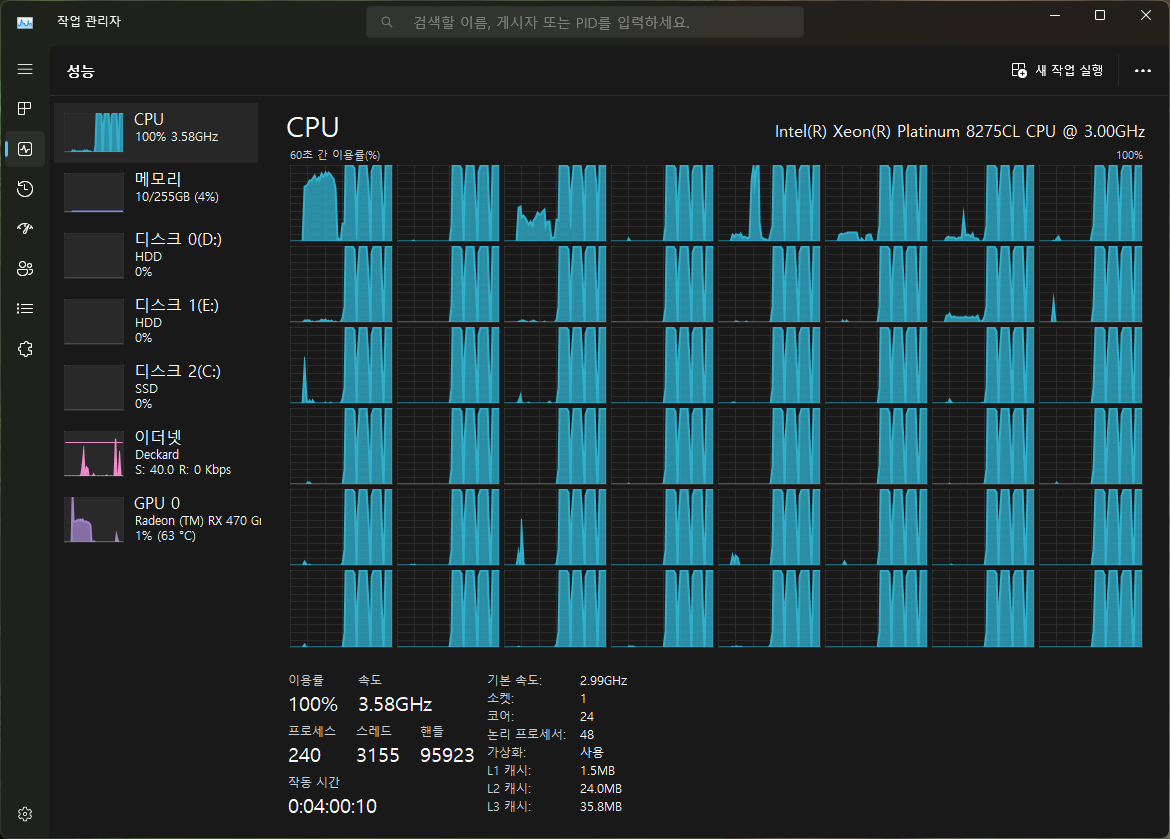Select 디스크 1(E:) in the sidebar
Screen dimensions: 1170x839
(156, 322)
